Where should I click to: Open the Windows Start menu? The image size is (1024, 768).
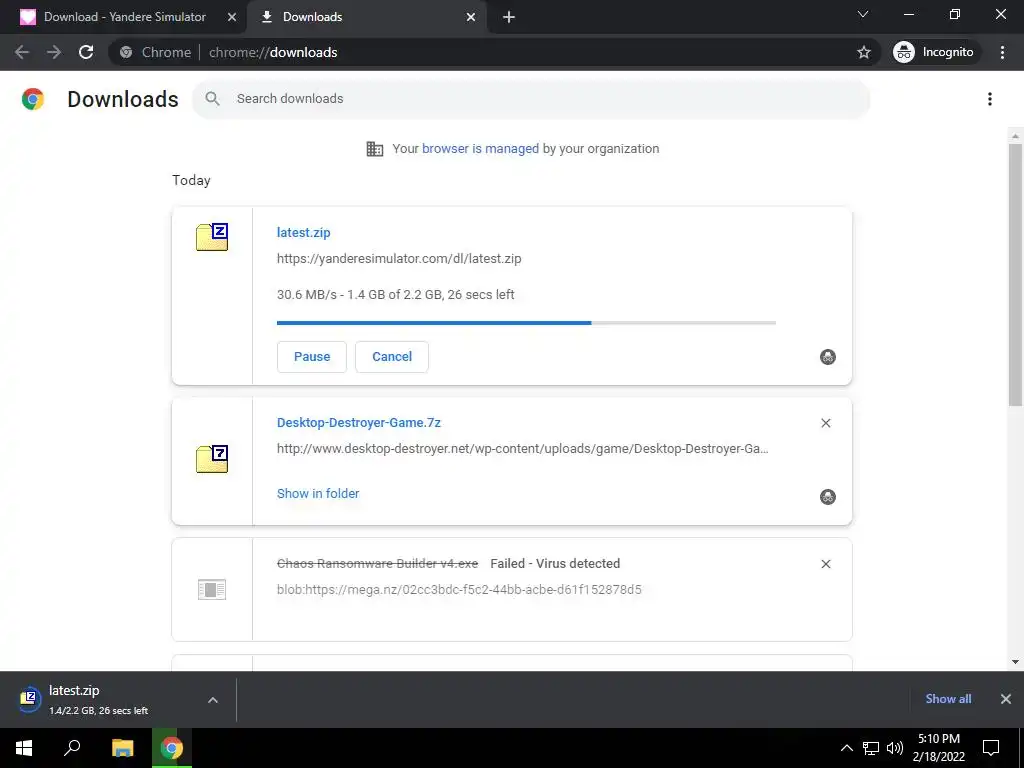(24, 748)
